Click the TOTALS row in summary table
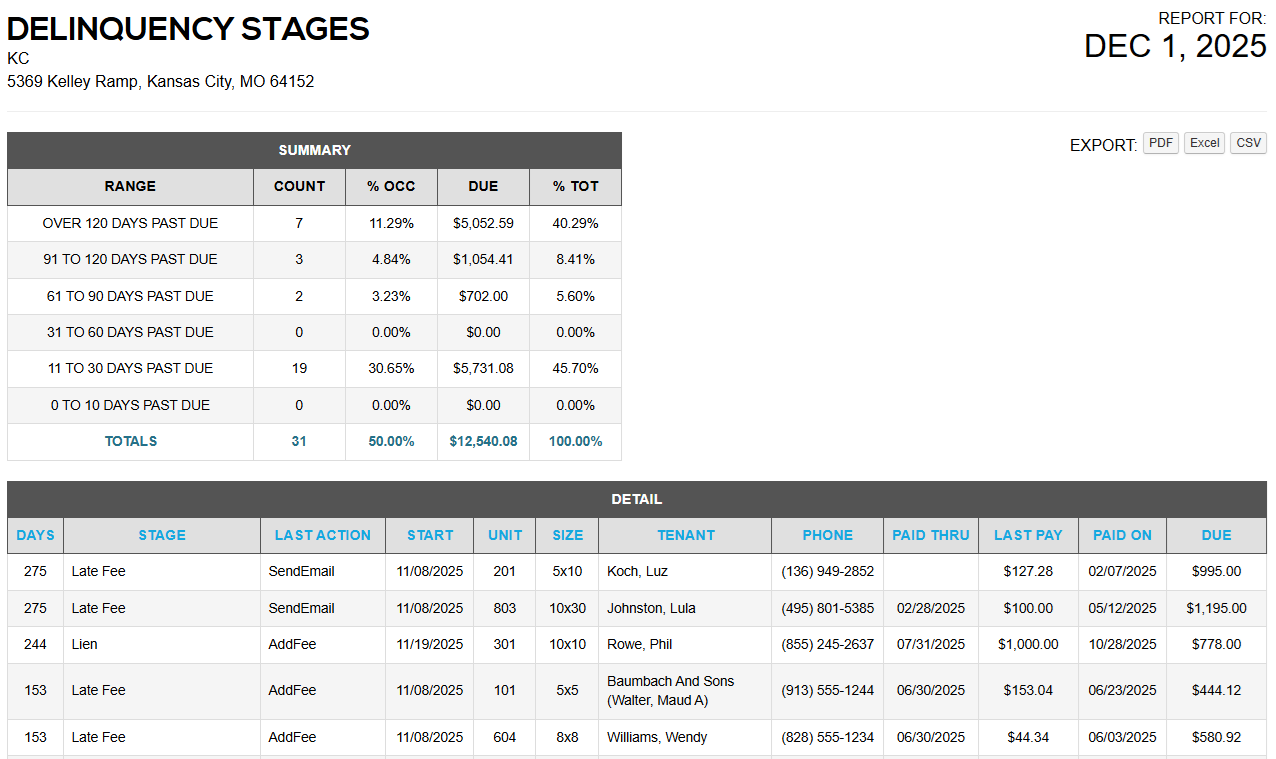The height and width of the screenshot is (759, 1276). pyautogui.click(x=131, y=441)
